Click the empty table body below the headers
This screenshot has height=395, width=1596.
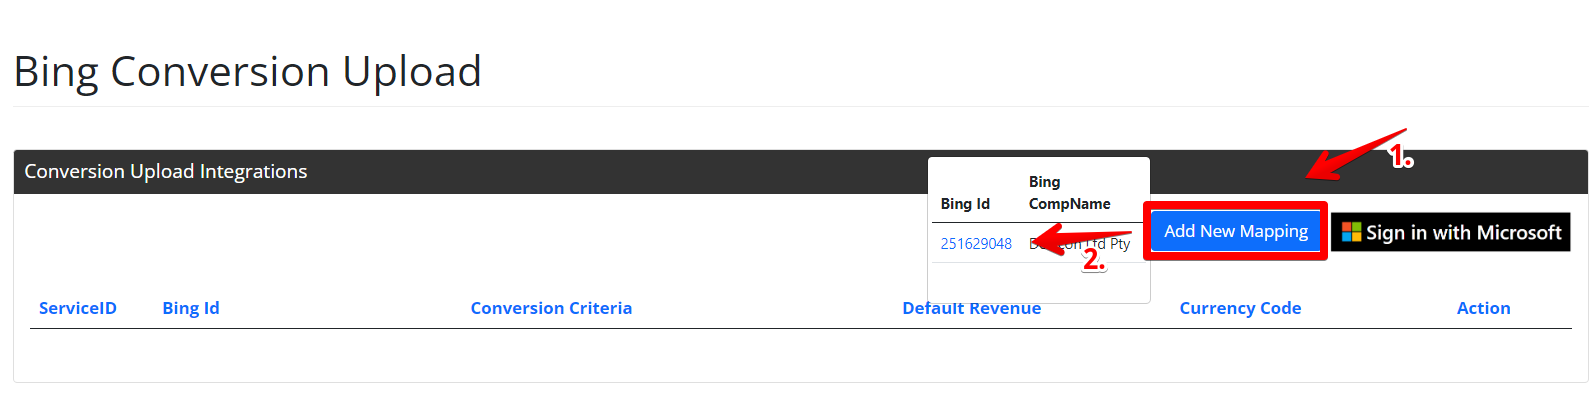point(800,354)
